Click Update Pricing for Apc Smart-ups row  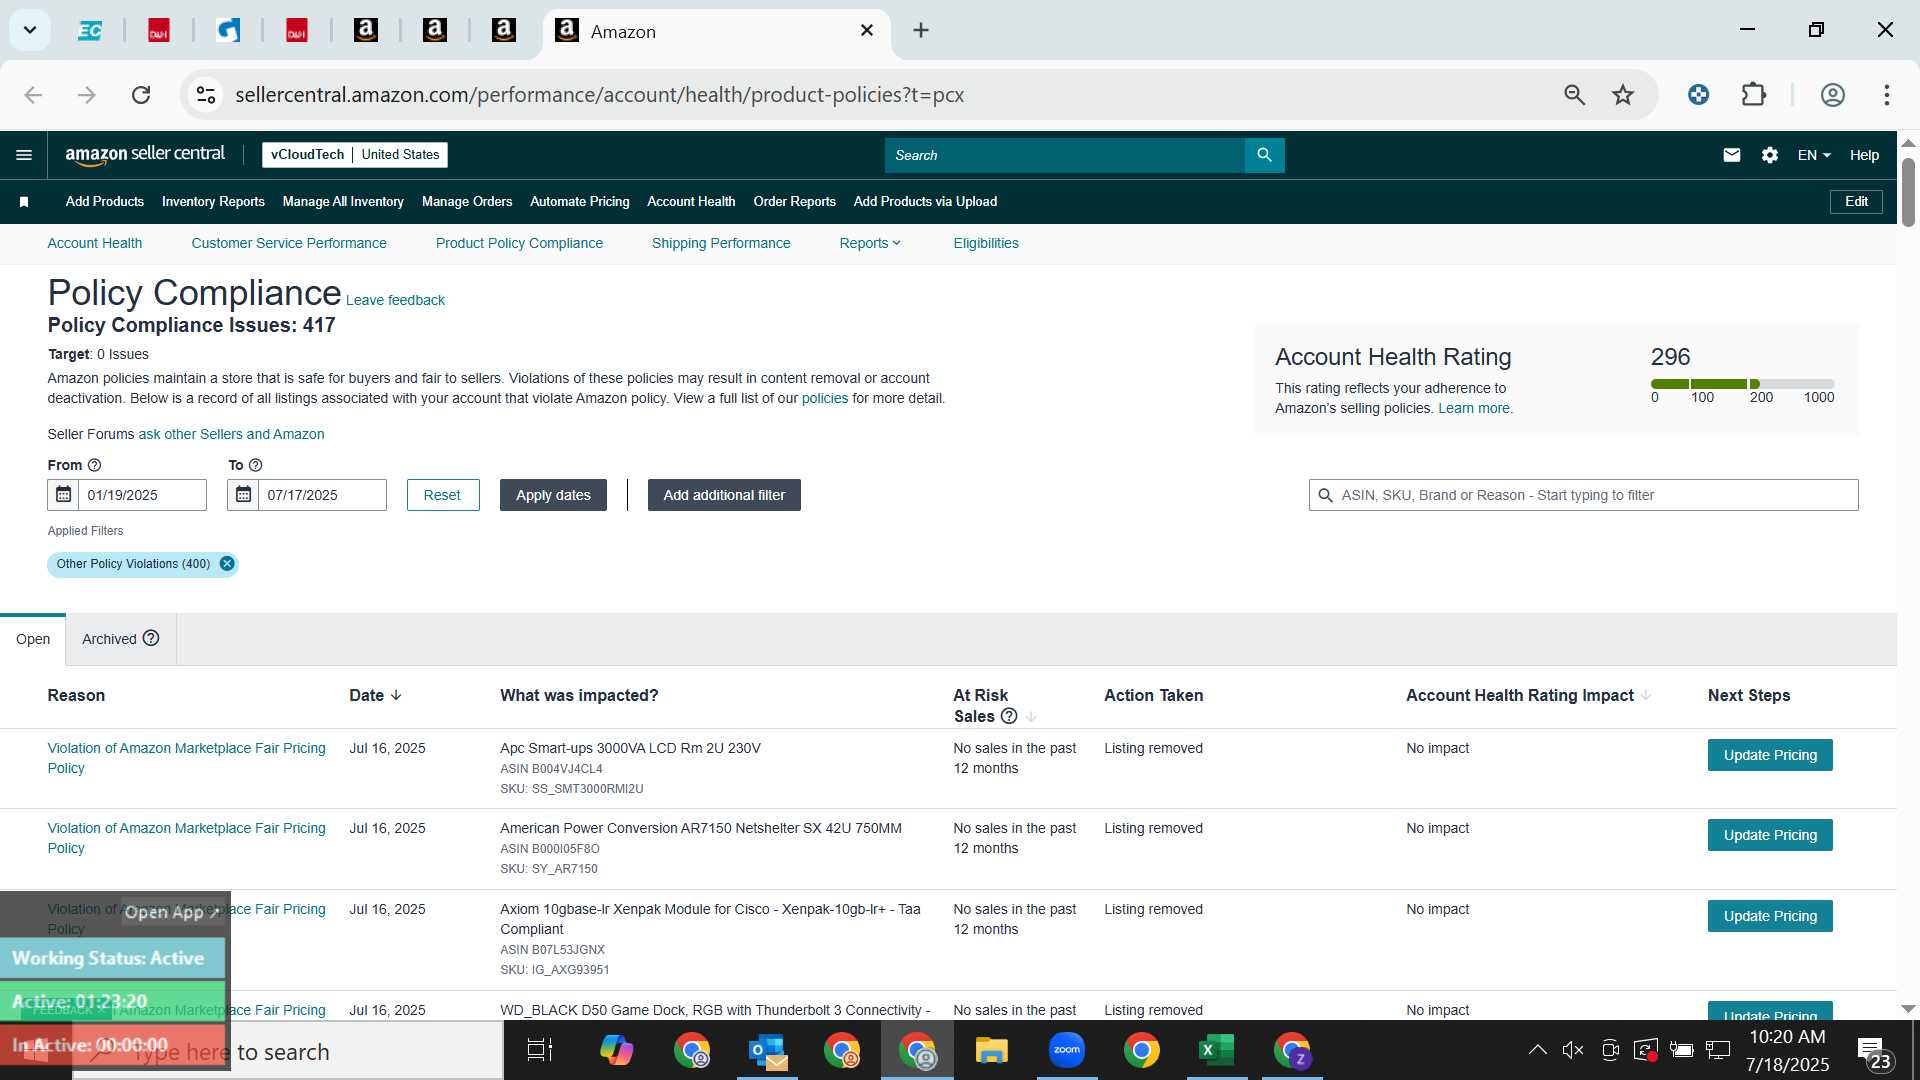pyautogui.click(x=1770, y=755)
